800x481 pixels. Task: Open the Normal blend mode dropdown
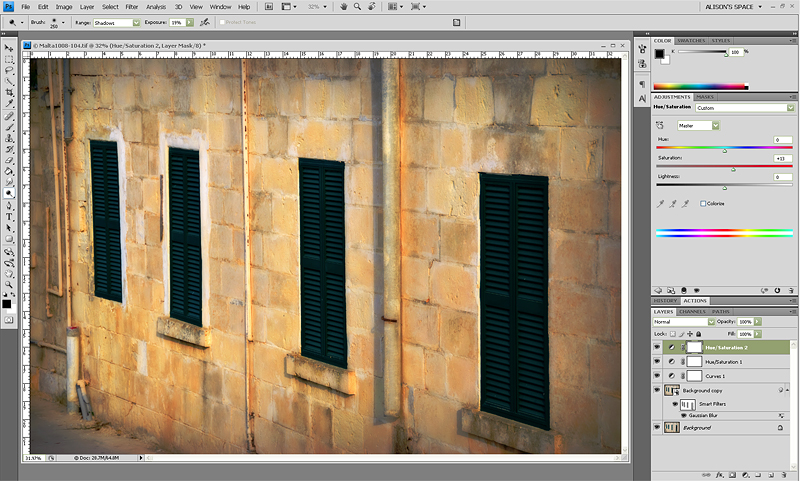[684, 322]
